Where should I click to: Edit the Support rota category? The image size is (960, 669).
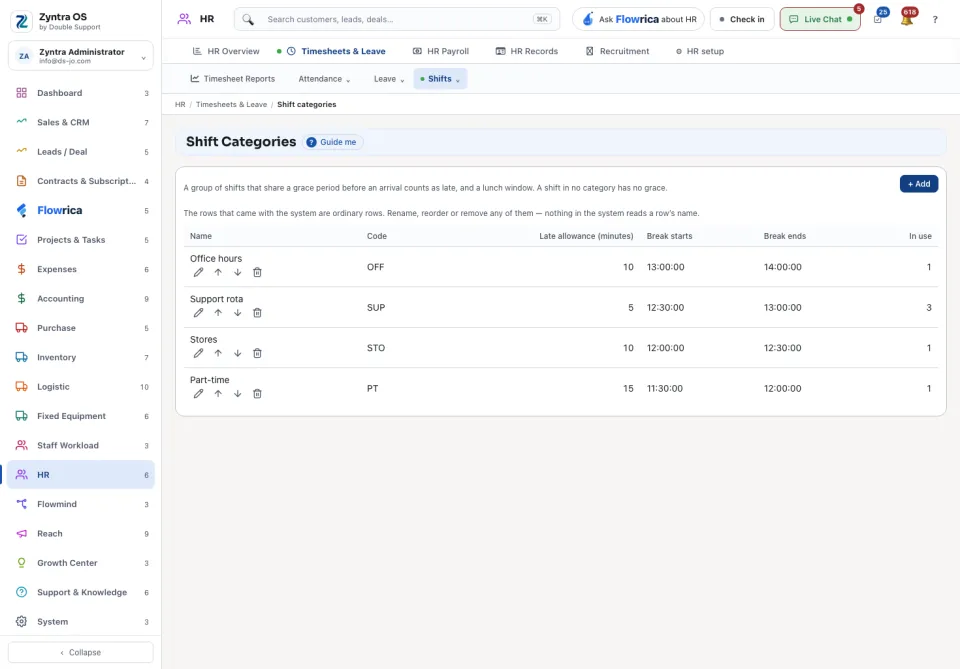tap(198, 313)
